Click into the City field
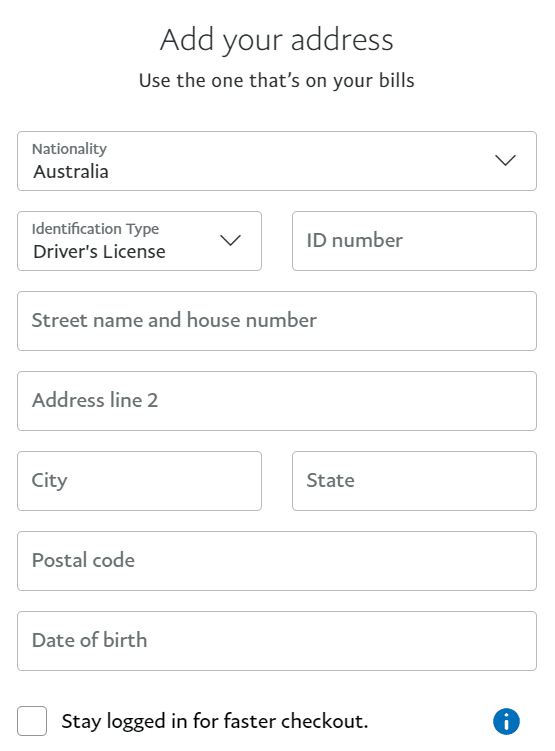Viewport: 555px width, 751px height. pos(139,481)
